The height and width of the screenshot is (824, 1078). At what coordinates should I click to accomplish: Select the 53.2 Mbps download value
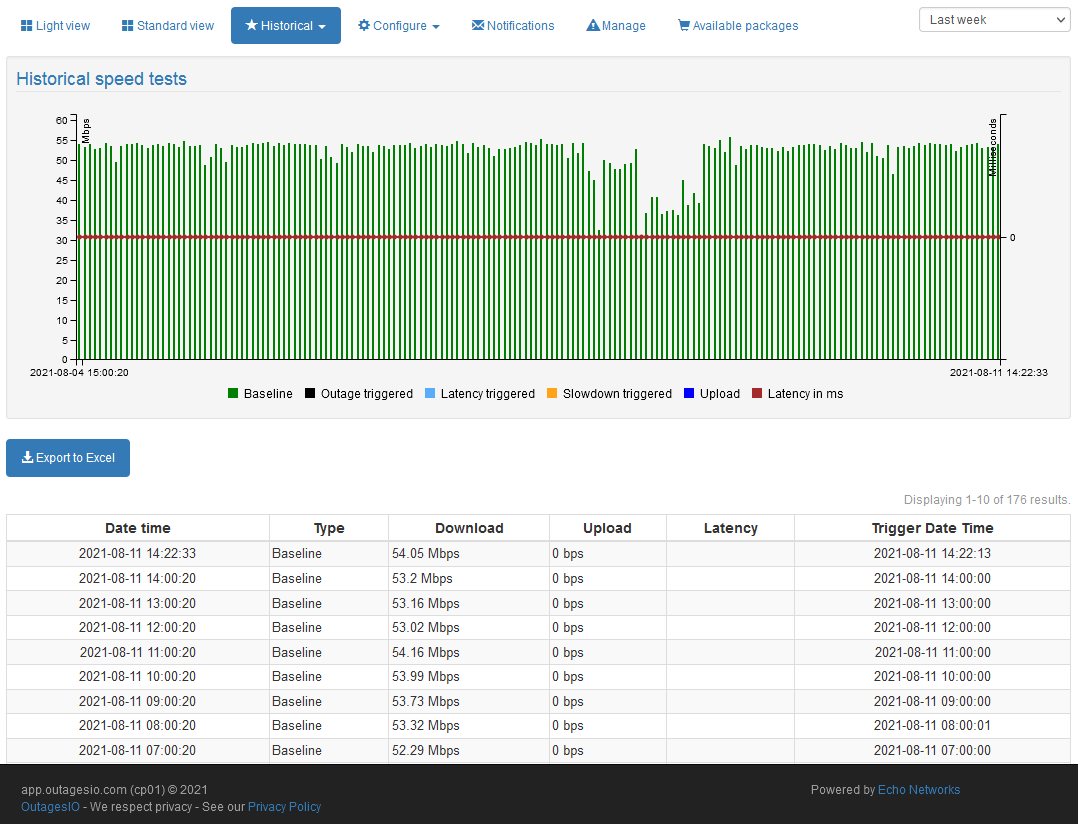coord(422,578)
